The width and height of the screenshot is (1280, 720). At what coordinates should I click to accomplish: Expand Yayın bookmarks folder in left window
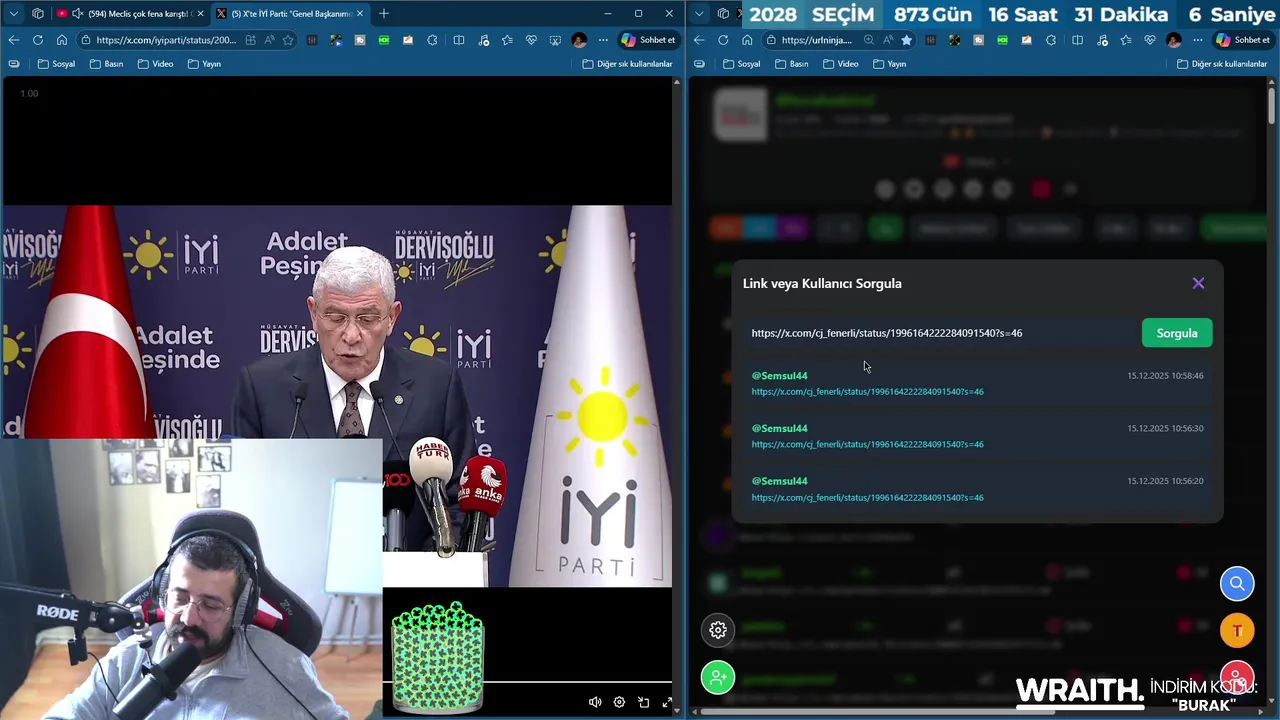[x=204, y=64]
